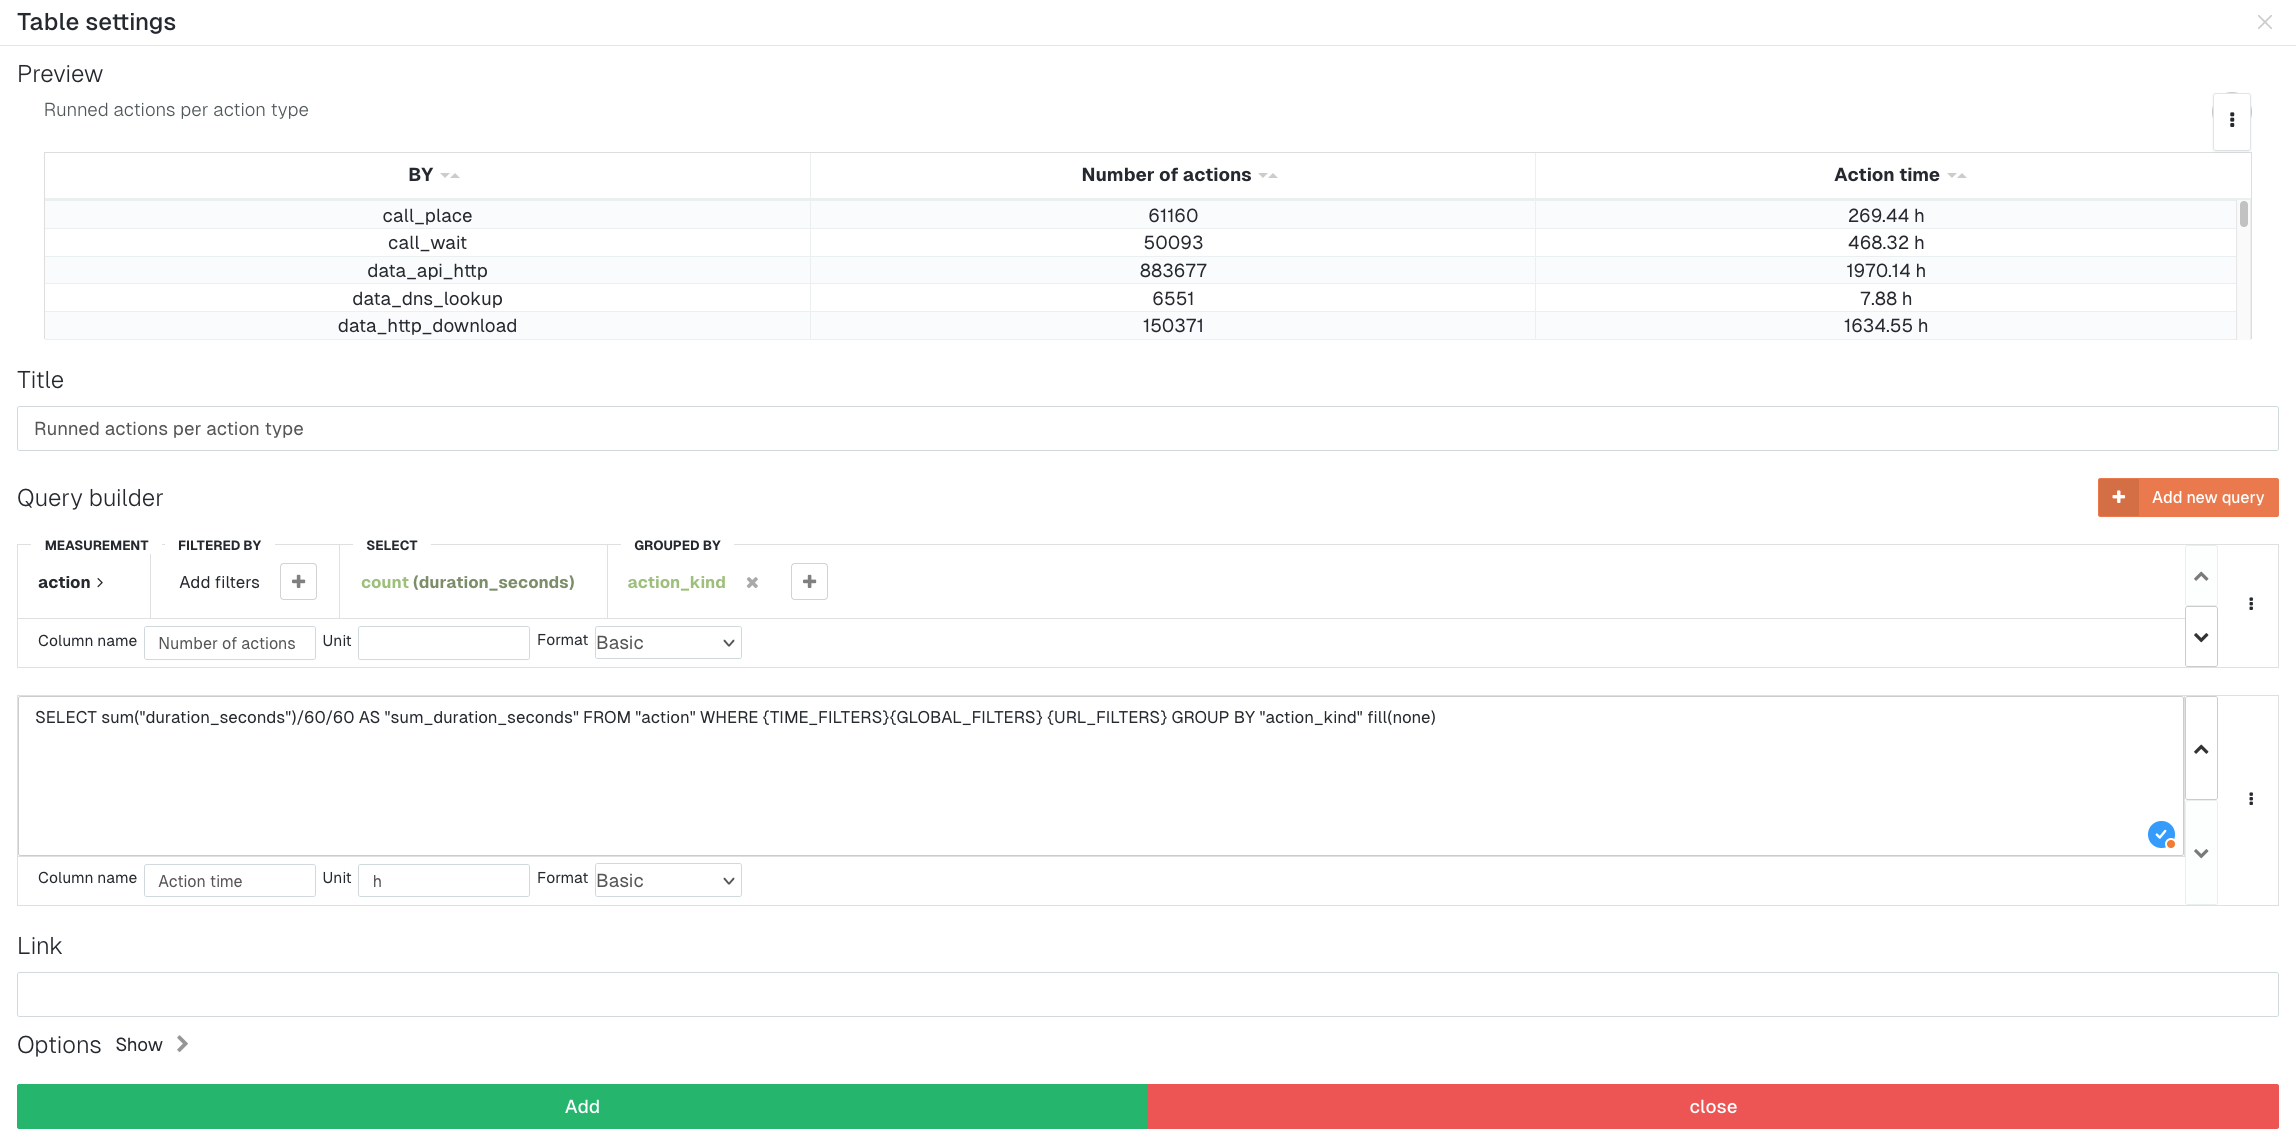Click preview table vertical scrollbar
This screenshot has width=2296, height=1146.
(2243, 215)
